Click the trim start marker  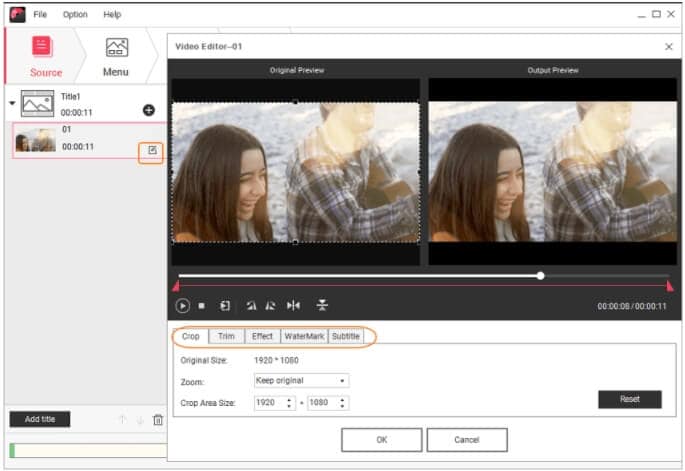[x=176, y=287]
